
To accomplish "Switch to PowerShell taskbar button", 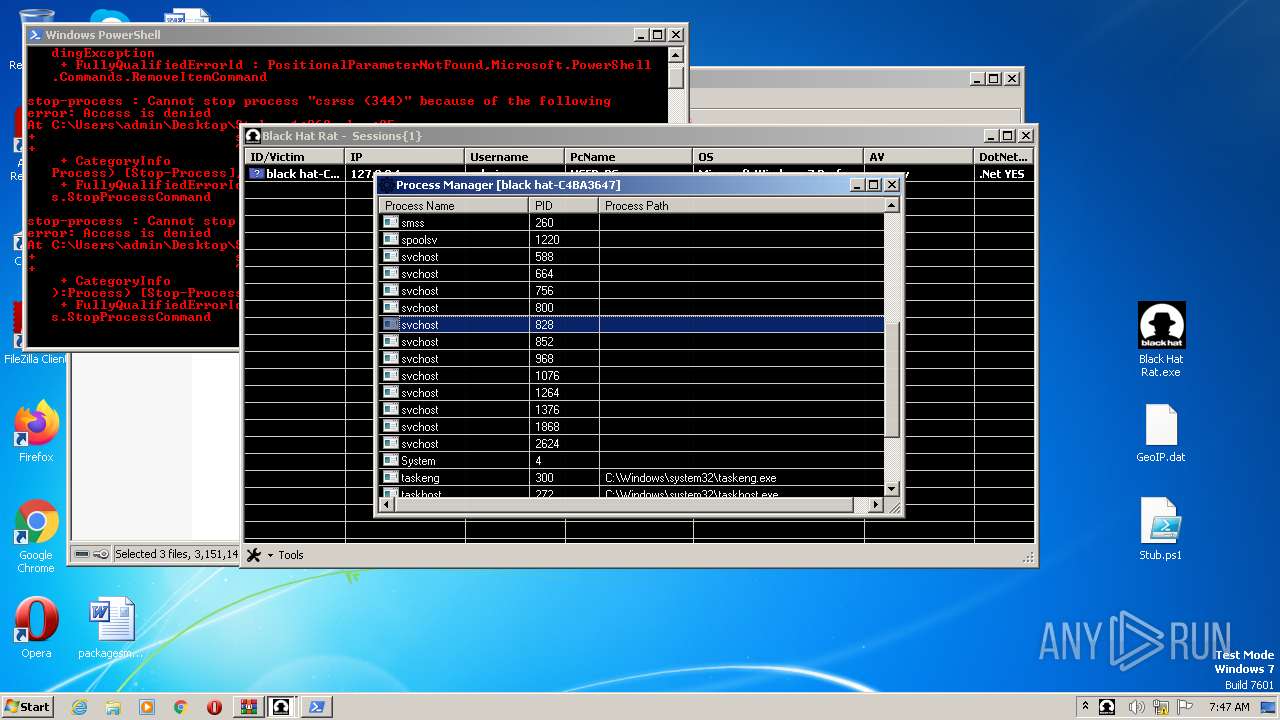I will 317,707.
